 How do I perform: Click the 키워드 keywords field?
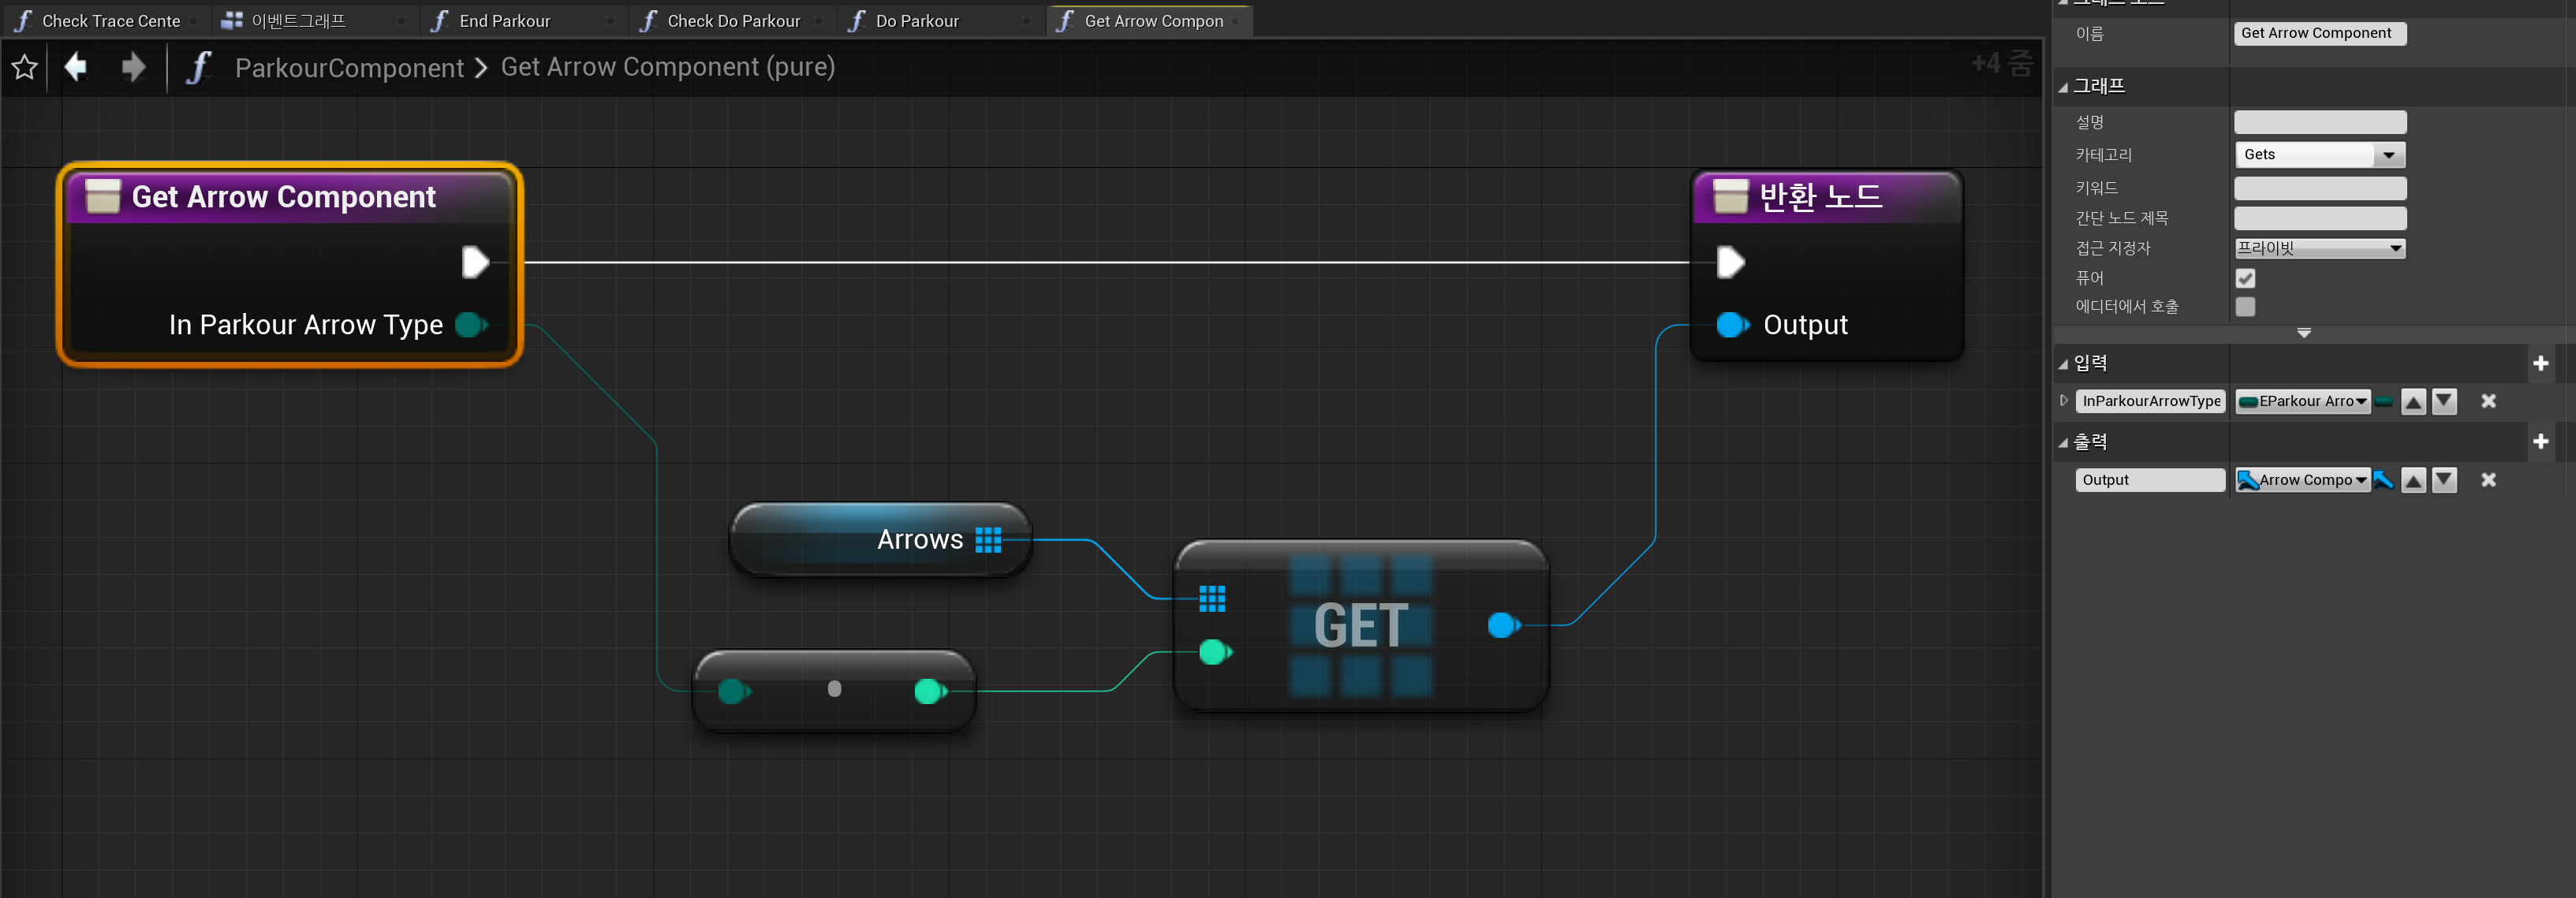tap(2319, 188)
